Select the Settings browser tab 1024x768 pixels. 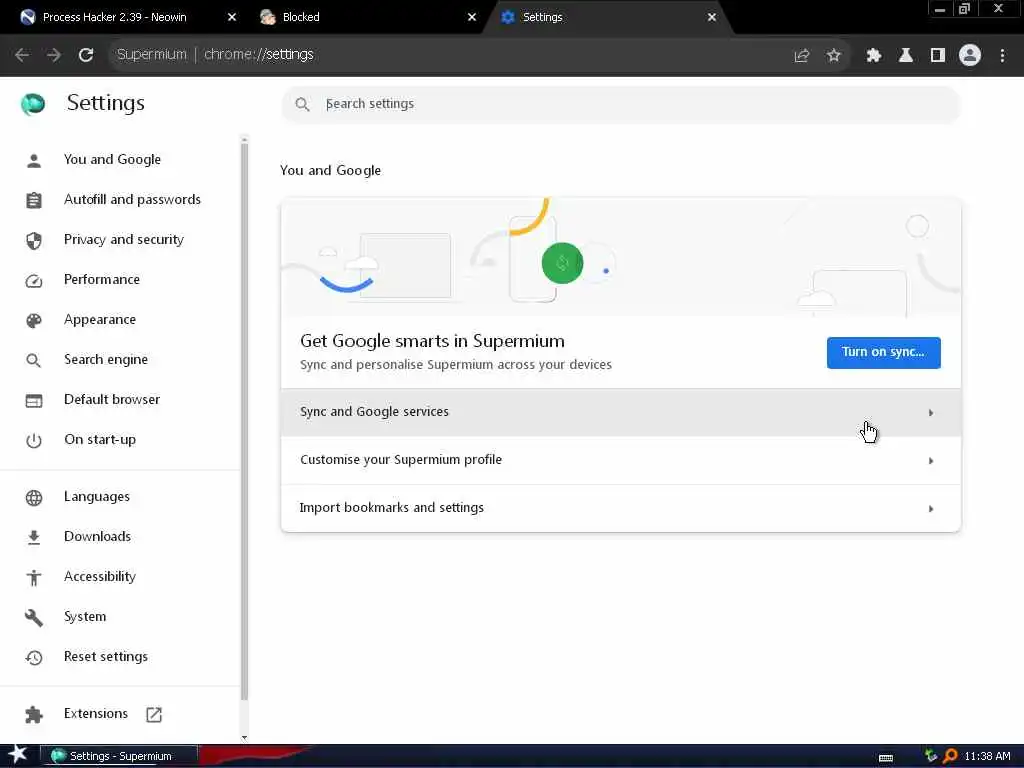tap(607, 17)
